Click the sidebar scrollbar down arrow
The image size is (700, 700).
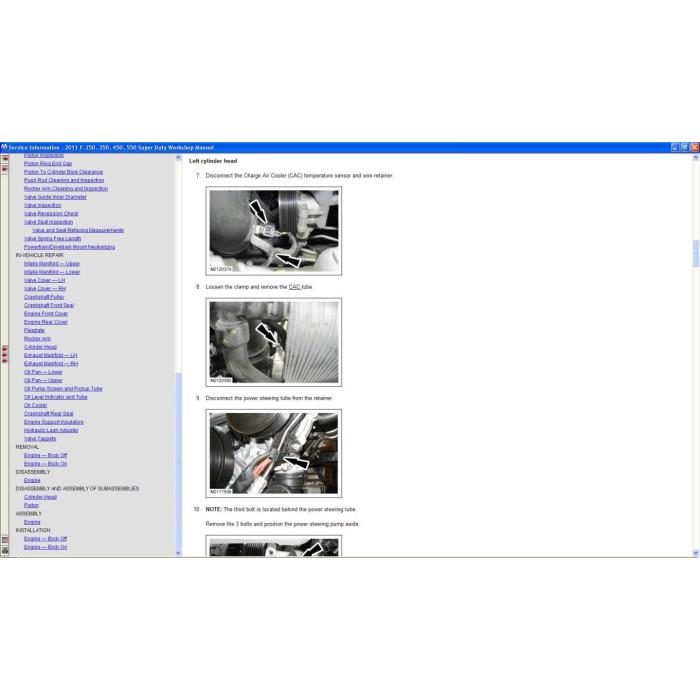[x=179, y=553]
